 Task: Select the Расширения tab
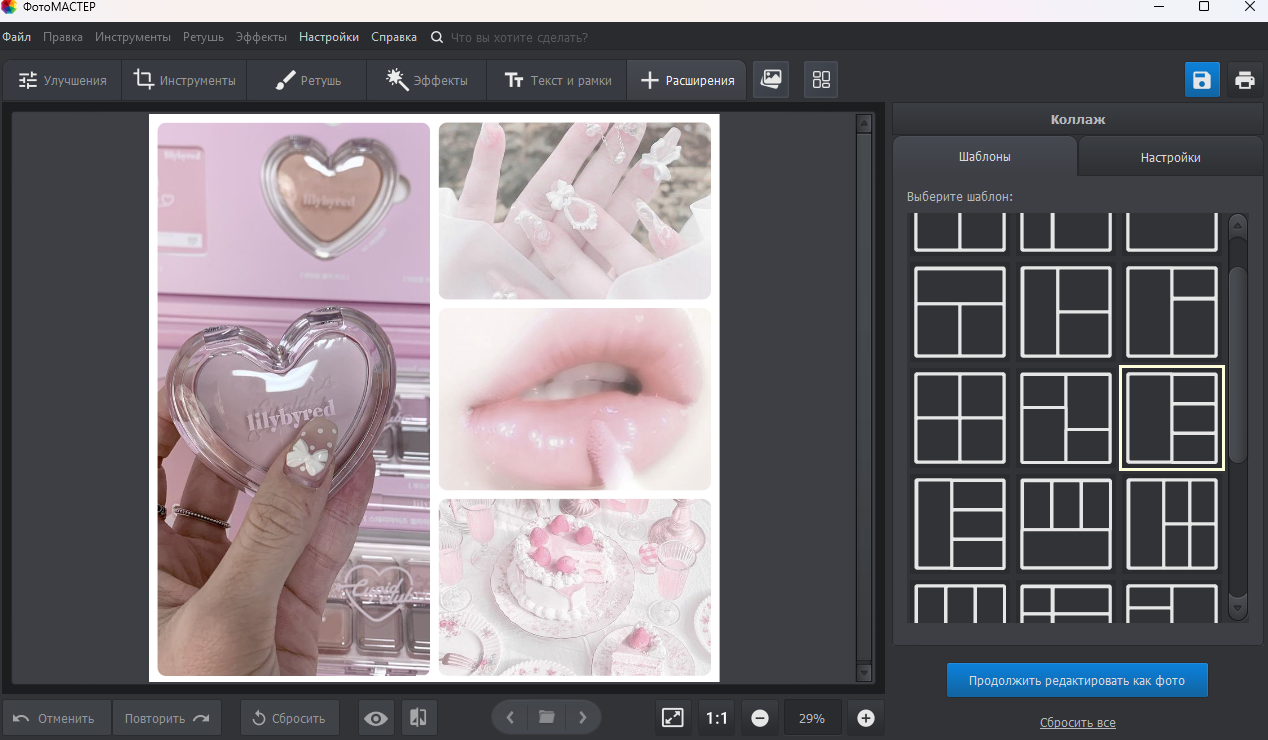(687, 80)
